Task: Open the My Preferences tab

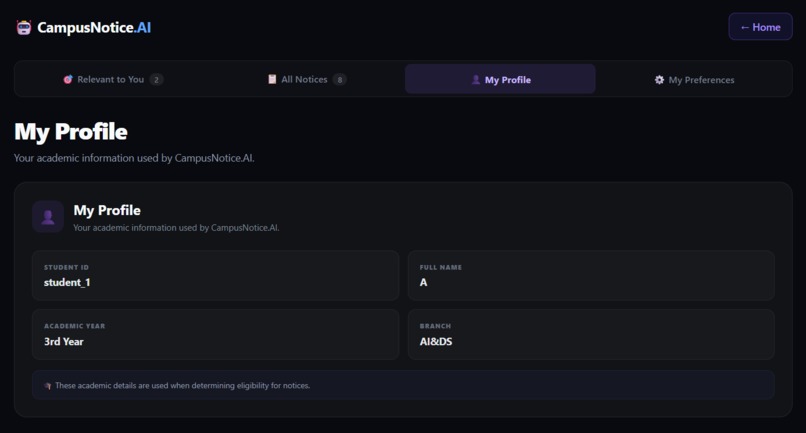Action: click(694, 79)
